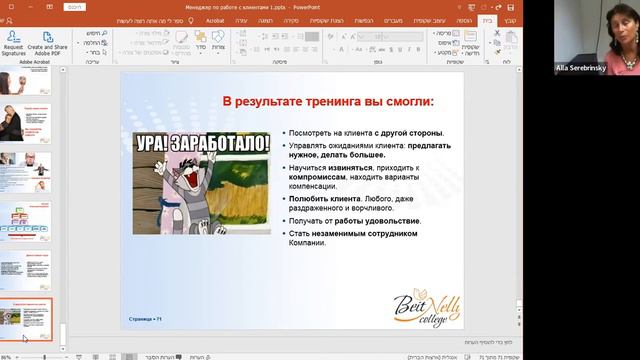This screenshot has width=640, height=360.
Task: Expand the Font Color dropdown arrow
Action: click(x=334, y=49)
